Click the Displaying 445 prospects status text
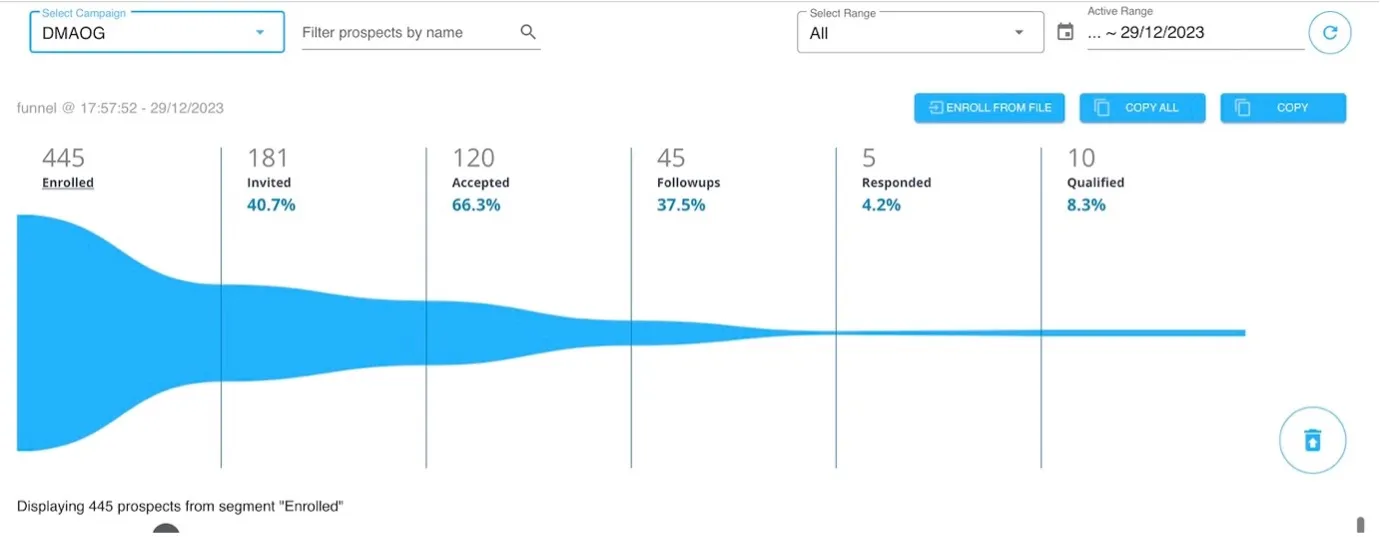 coord(180,507)
